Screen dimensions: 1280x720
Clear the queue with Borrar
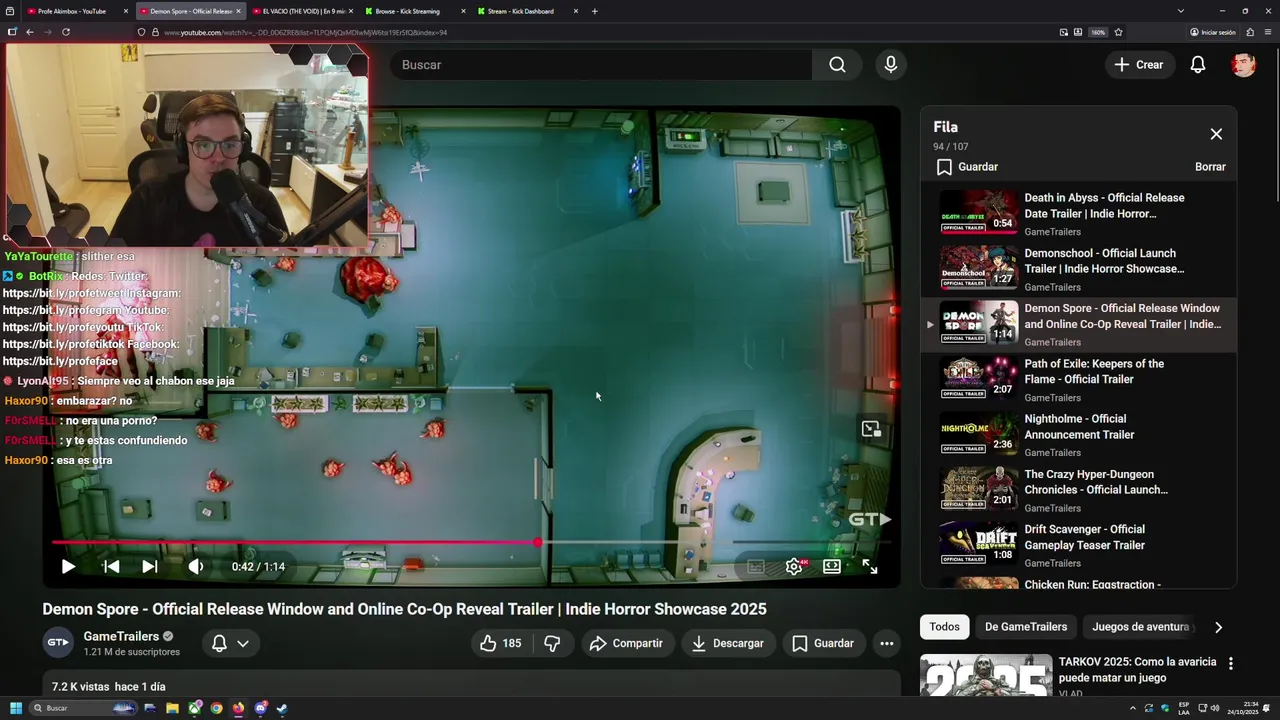[x=1210, y=167]
